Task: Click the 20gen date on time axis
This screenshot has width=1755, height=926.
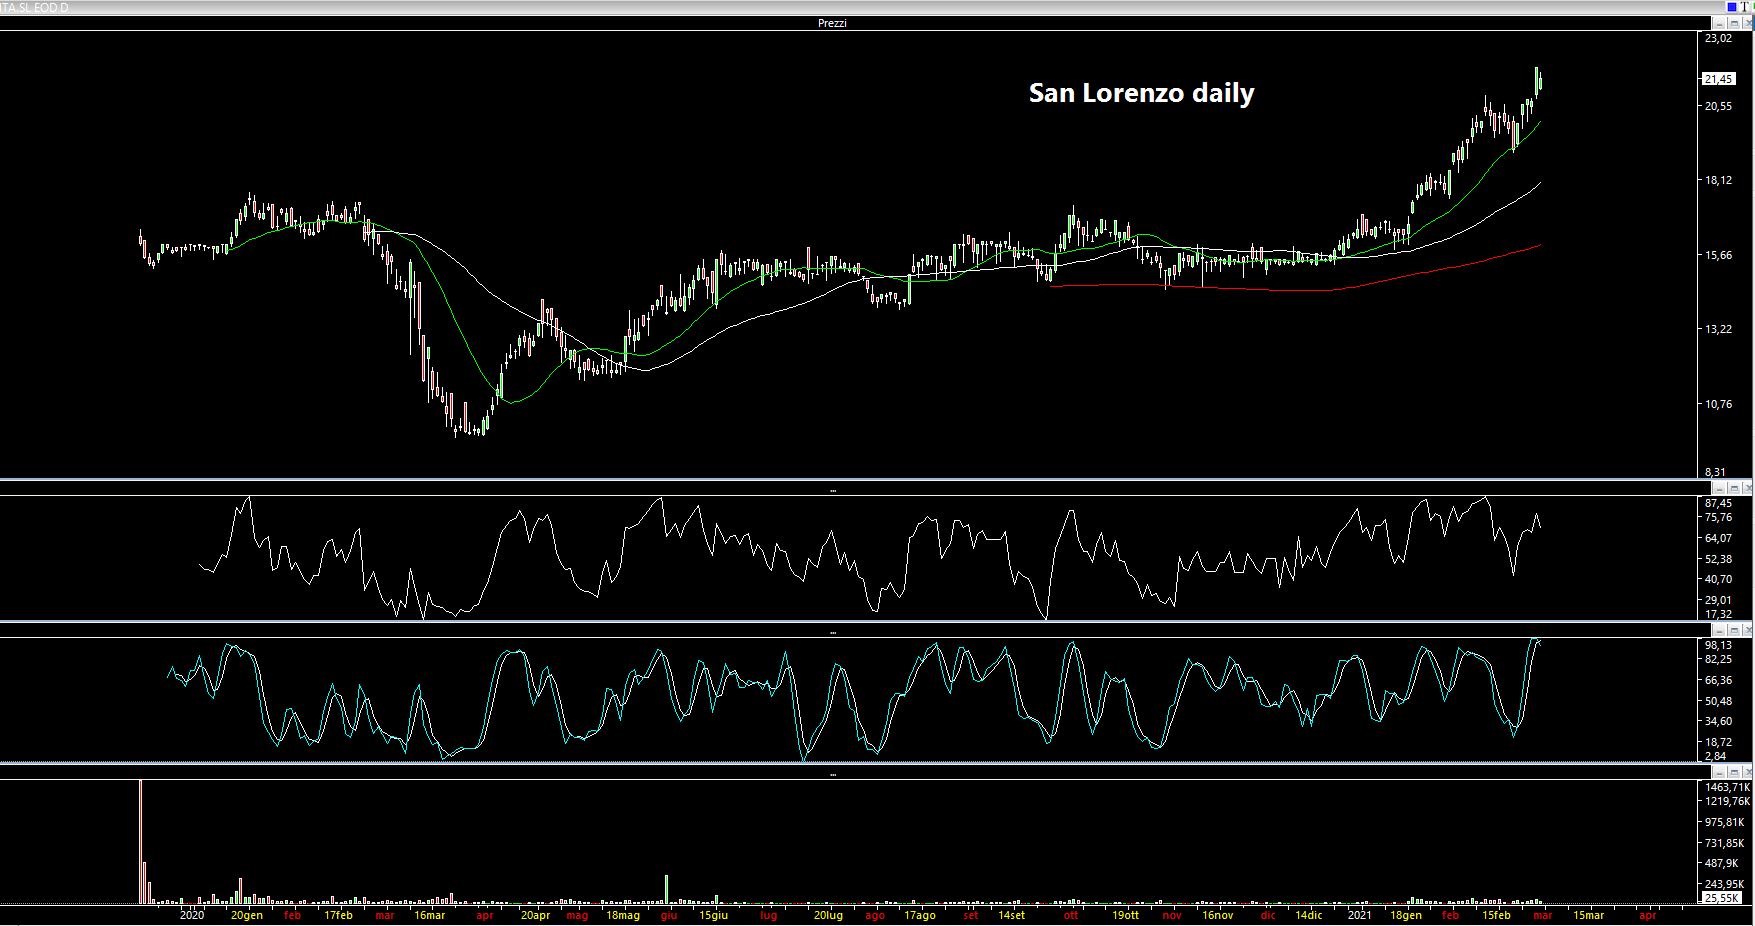Action: (x=247, y=915)
